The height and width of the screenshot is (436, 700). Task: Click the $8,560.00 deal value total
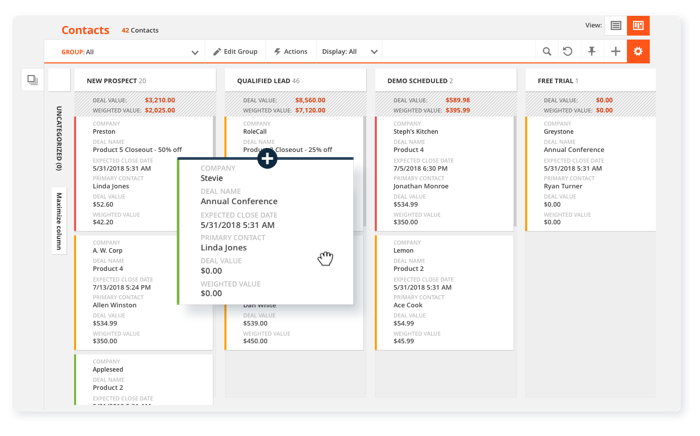click(x=310, y=100)
